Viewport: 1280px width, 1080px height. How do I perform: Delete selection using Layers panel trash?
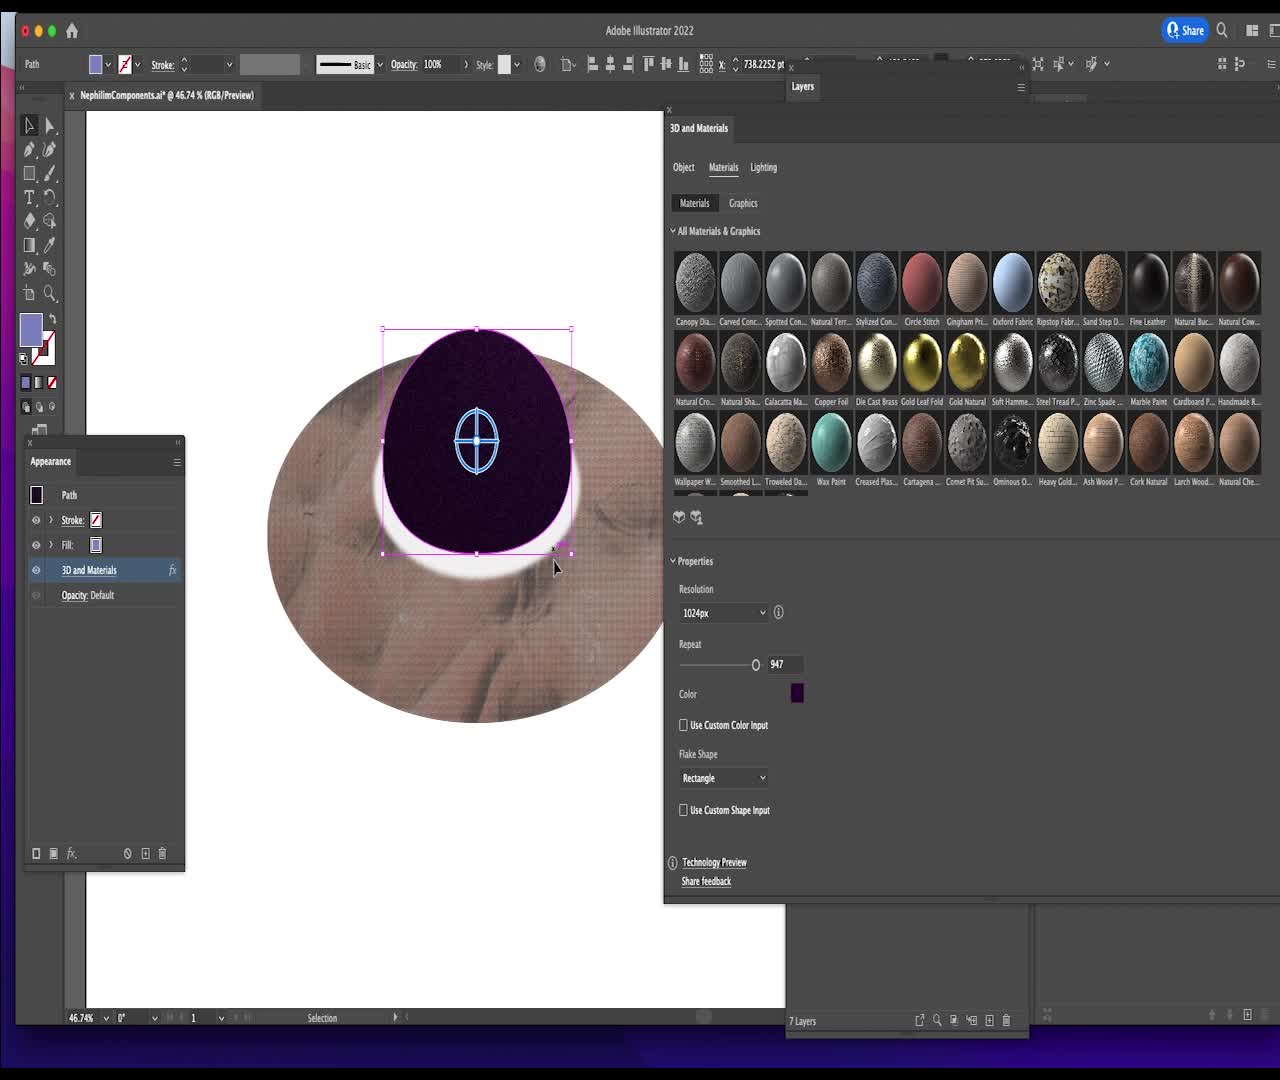click(1006, 1020)
